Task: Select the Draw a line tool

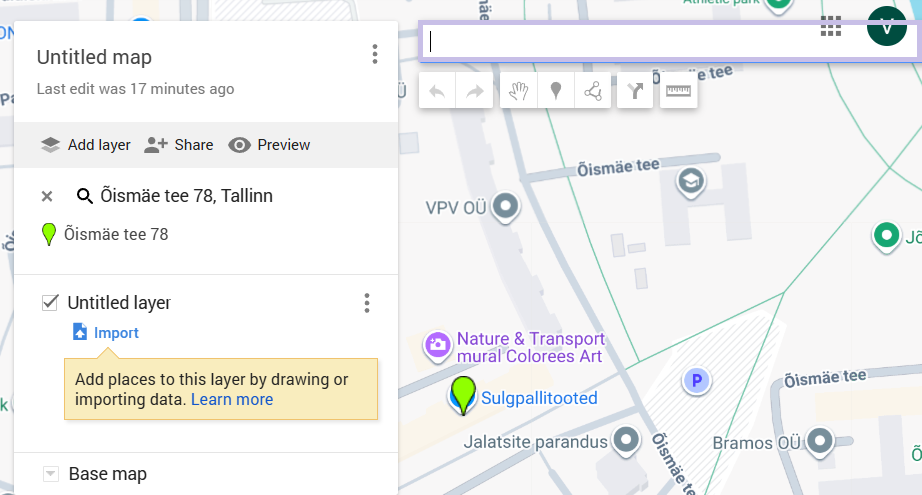Action: tap(593, 92)
